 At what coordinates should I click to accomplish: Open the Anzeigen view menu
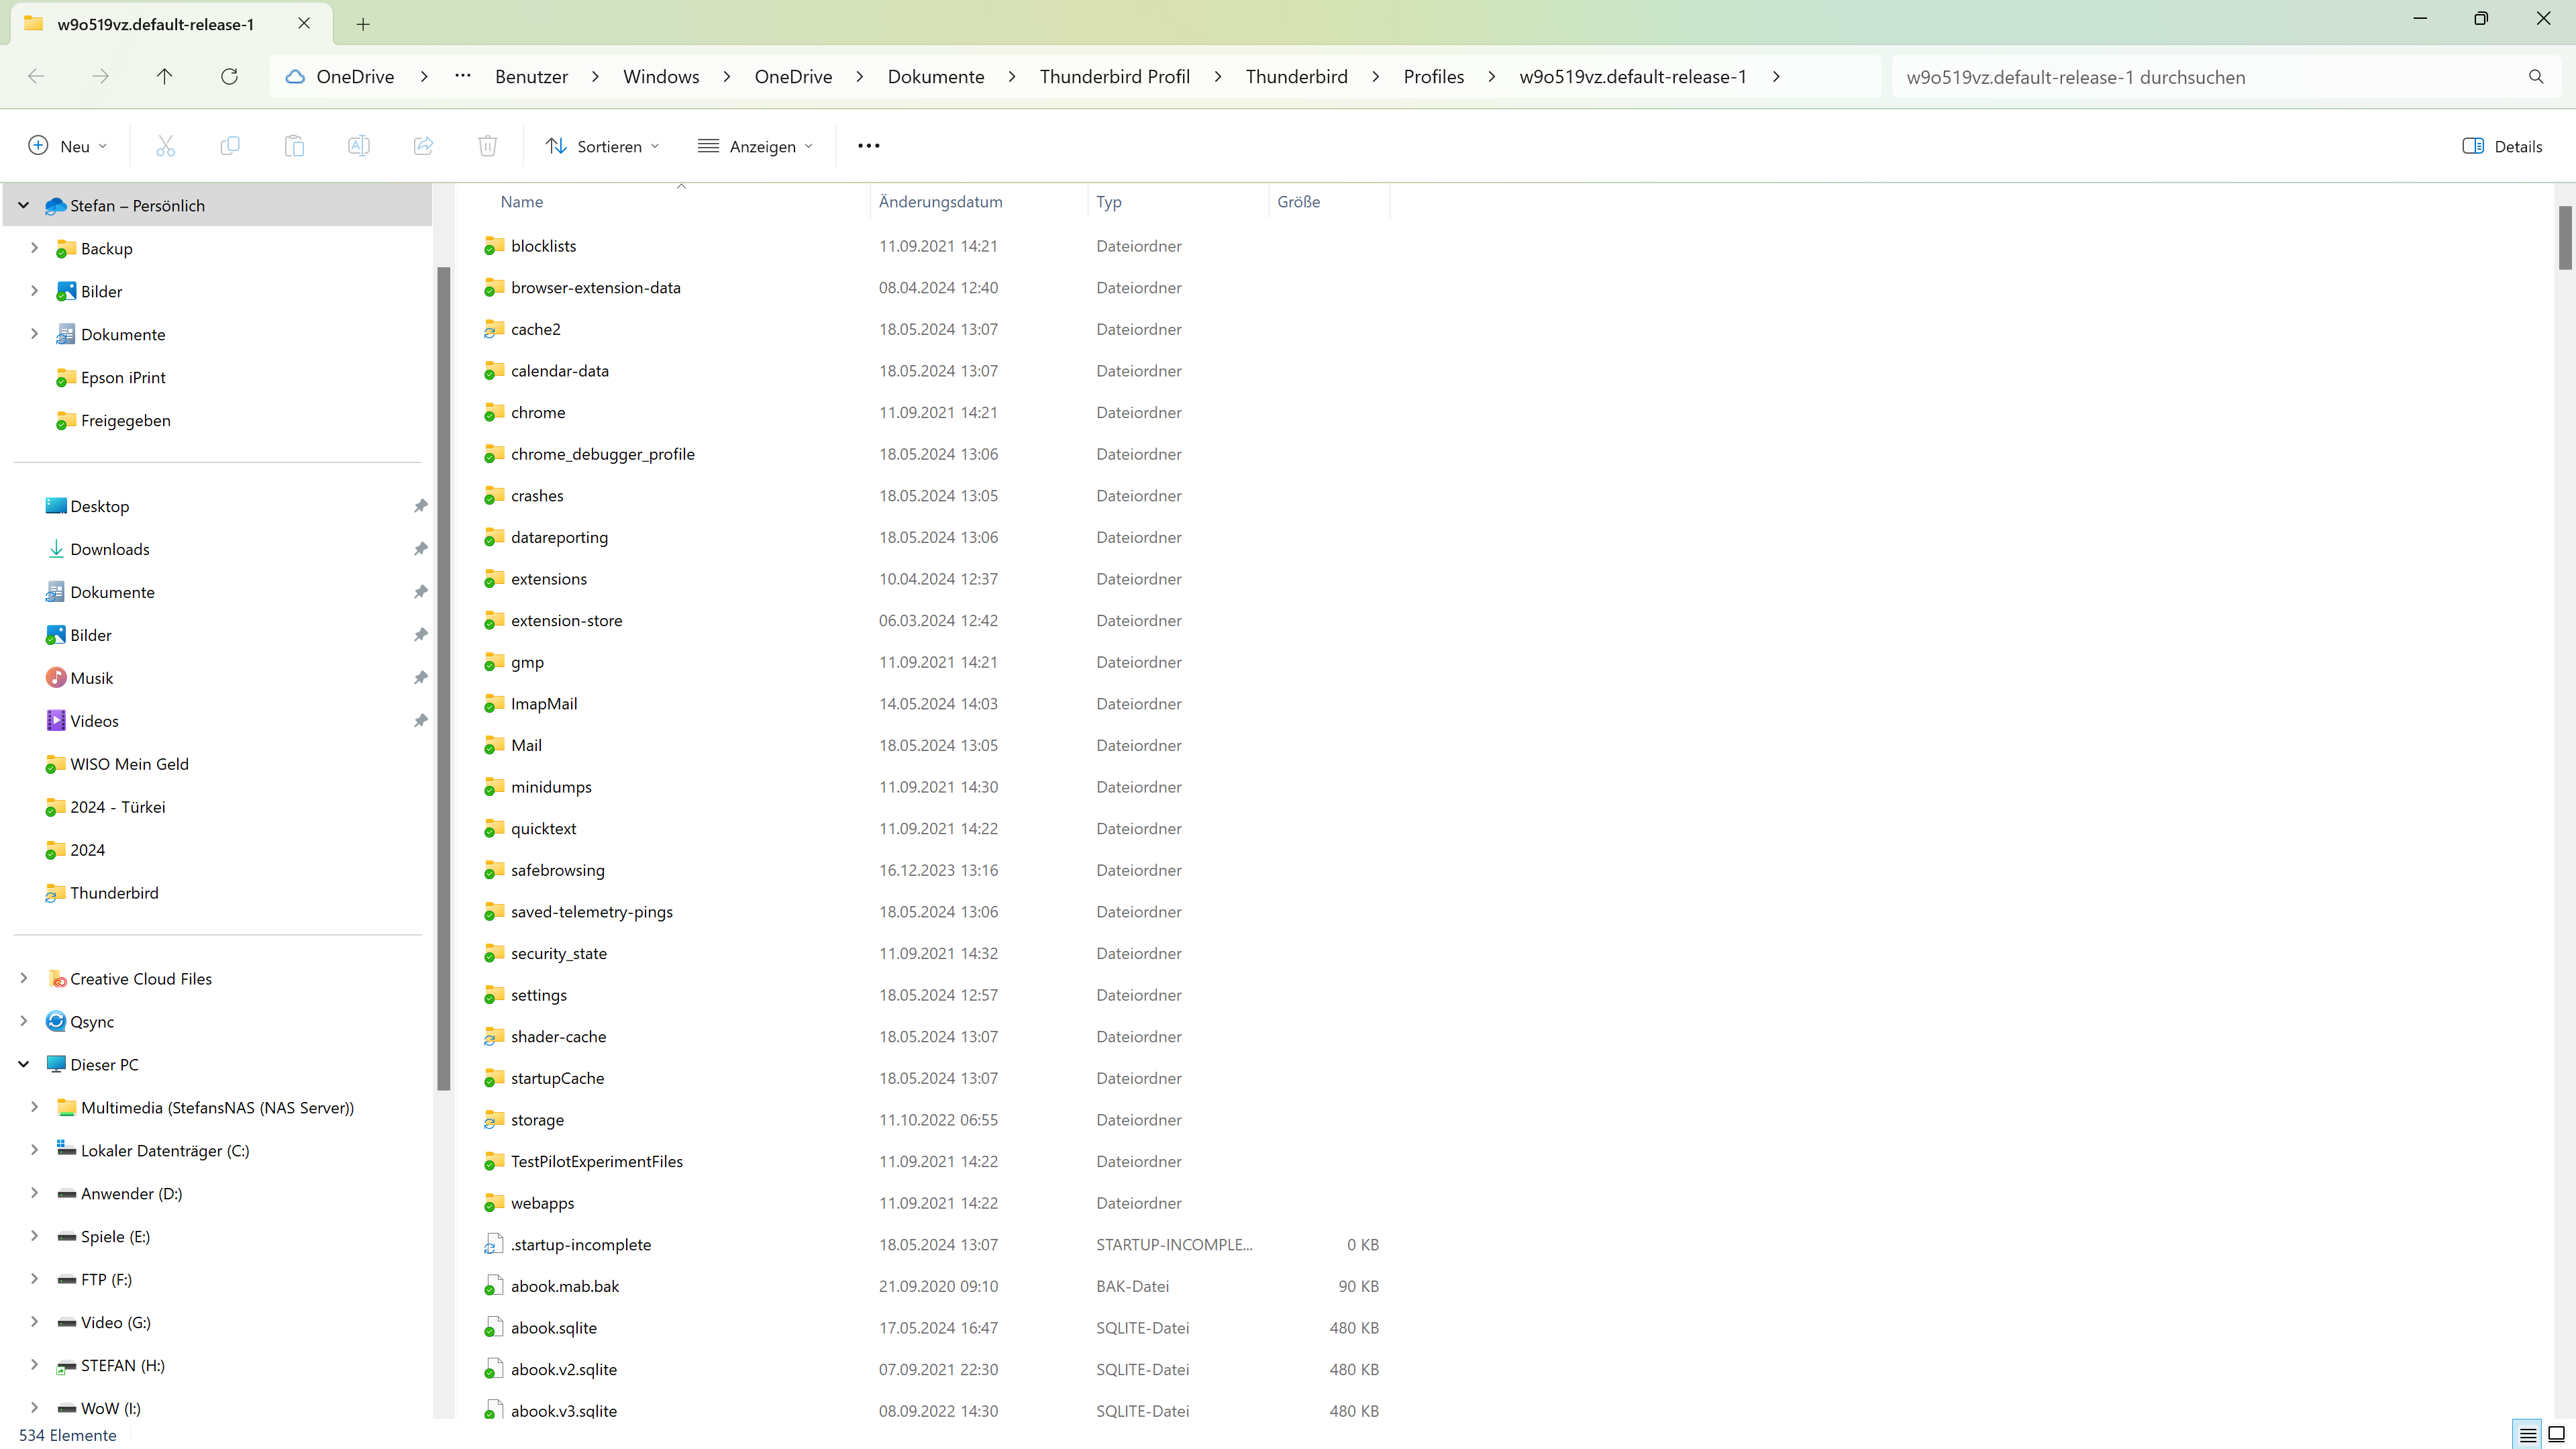tap(755, 146)
